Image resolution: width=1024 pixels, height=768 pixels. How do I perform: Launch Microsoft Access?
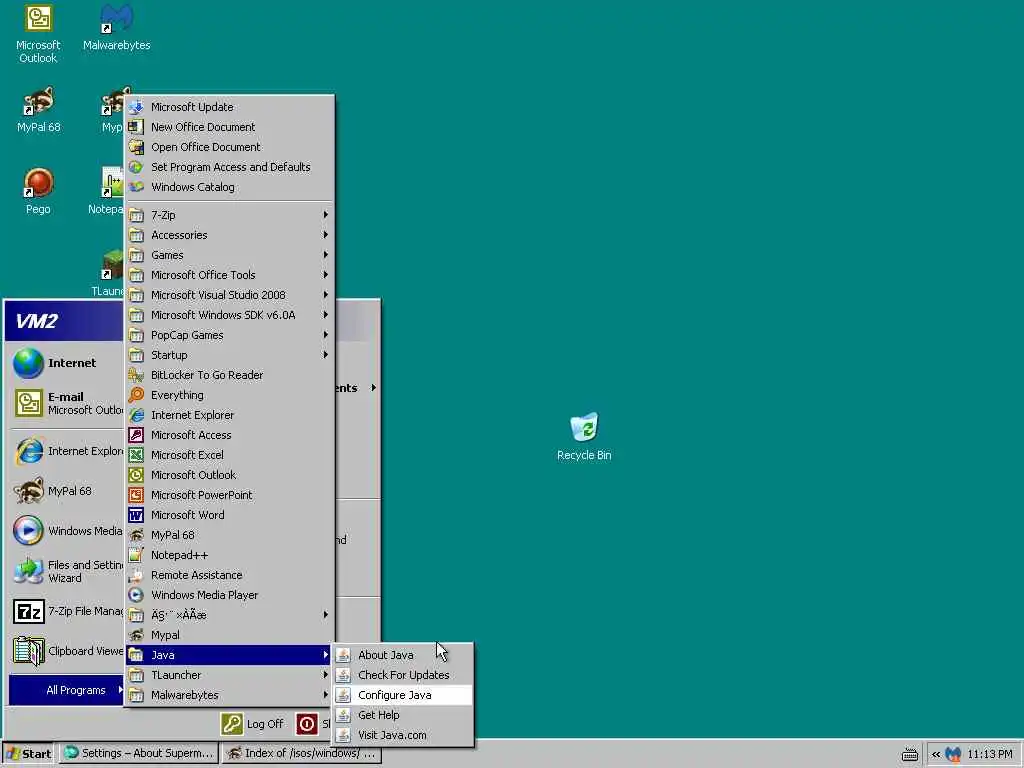pyautogui.click(x=229, y=435)
